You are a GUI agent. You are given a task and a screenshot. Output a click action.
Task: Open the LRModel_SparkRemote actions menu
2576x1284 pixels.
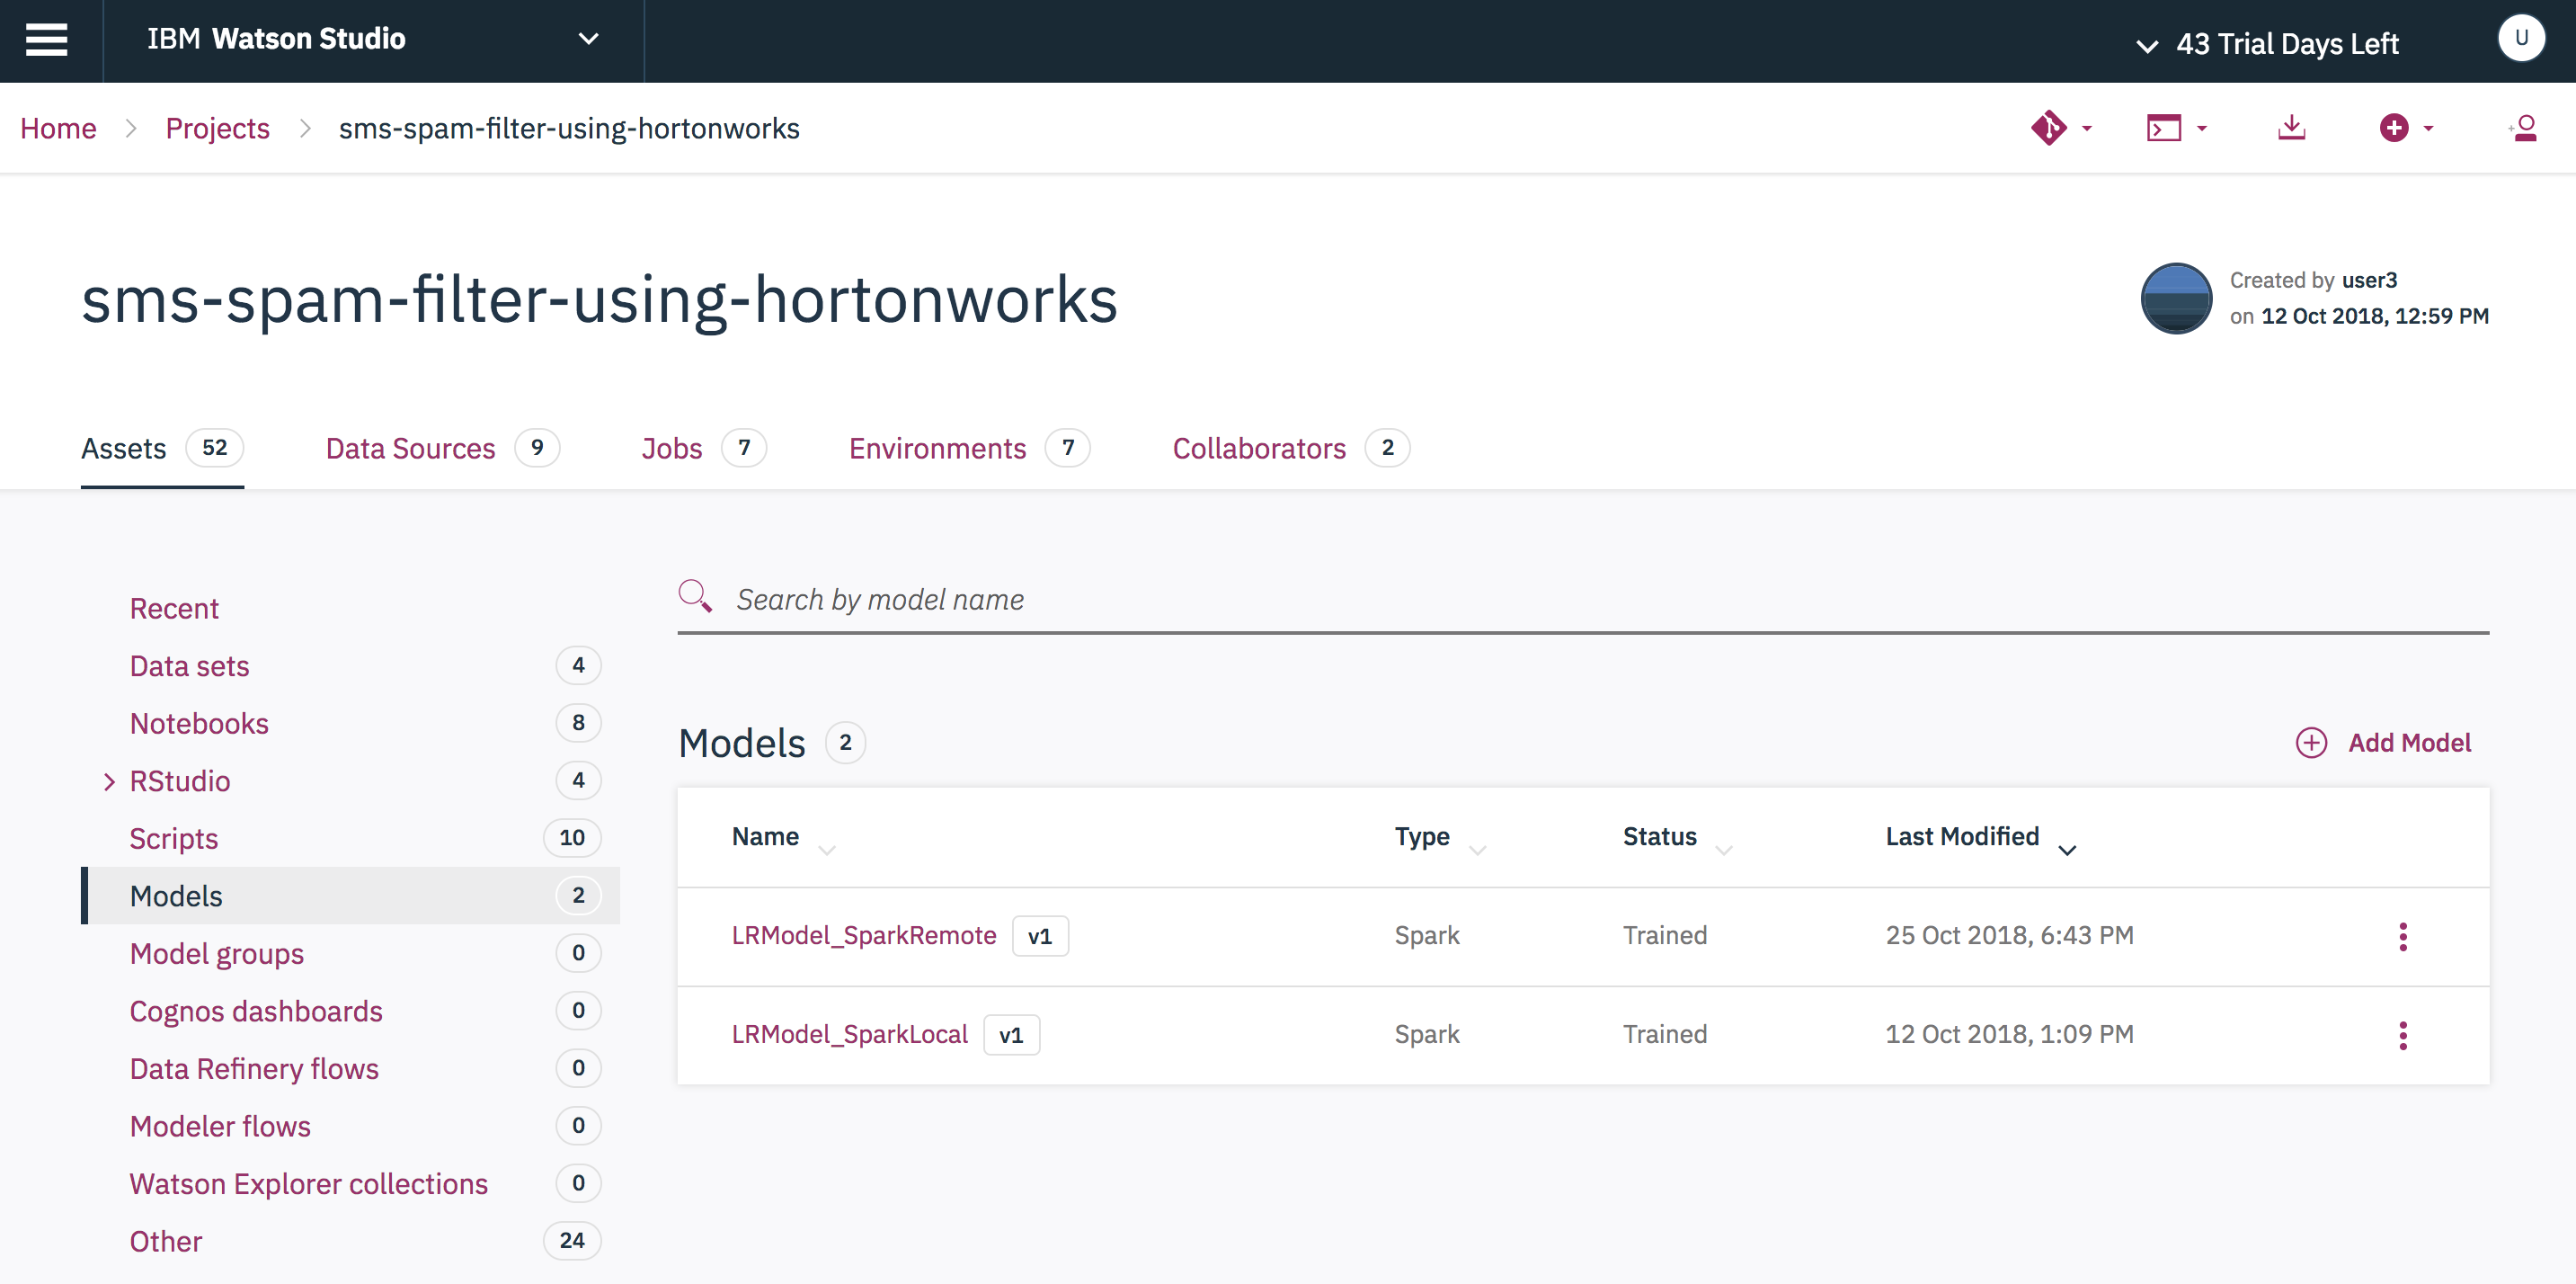point(2402,936)
